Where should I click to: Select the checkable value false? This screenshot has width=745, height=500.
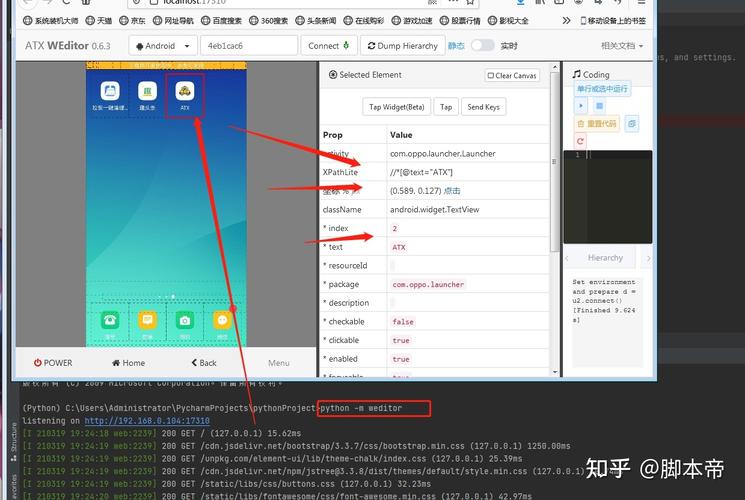403,322
